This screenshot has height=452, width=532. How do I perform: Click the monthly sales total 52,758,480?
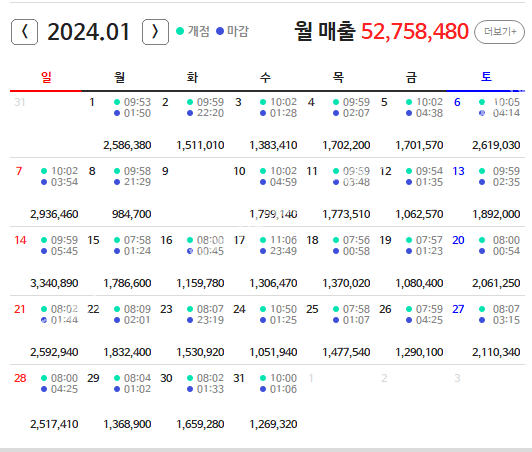click(415, 31)
